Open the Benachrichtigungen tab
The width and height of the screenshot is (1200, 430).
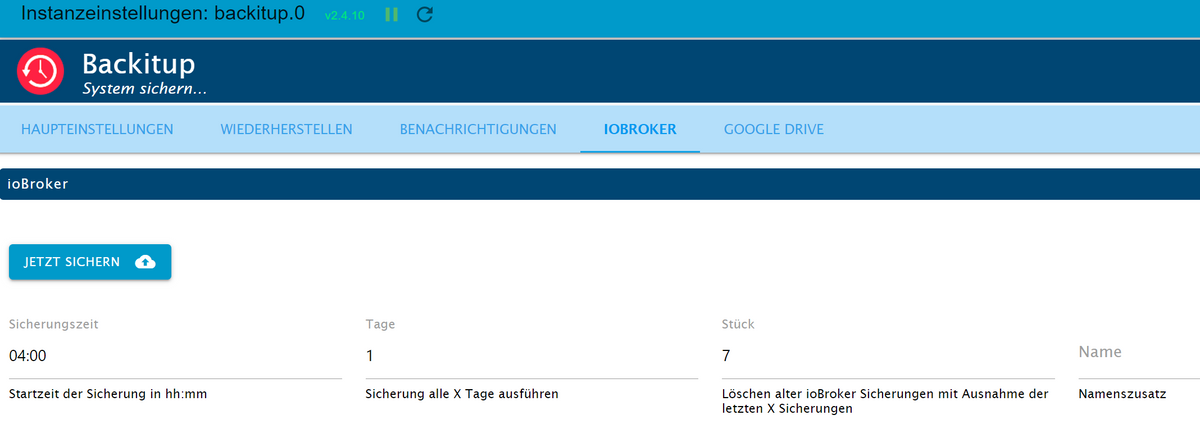478,129
